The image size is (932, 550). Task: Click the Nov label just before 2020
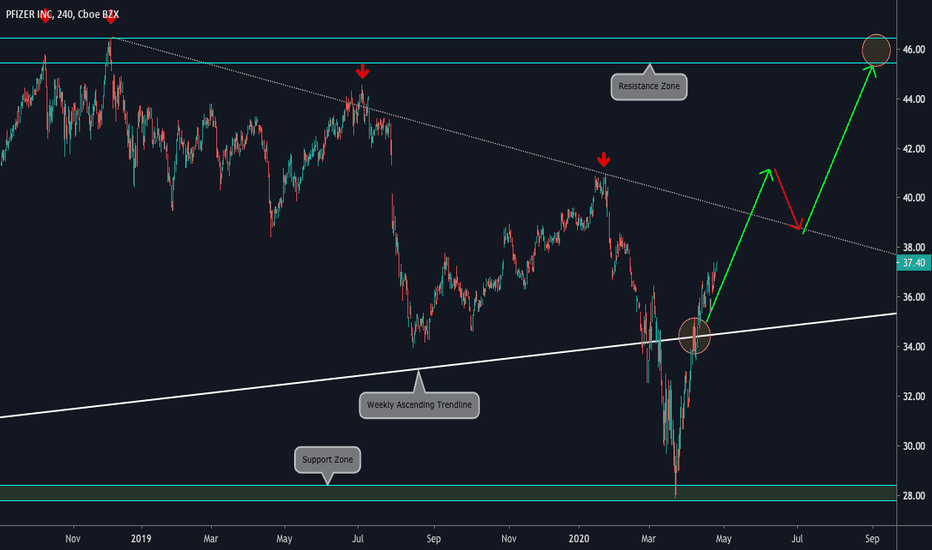click(x=509, y=539)
